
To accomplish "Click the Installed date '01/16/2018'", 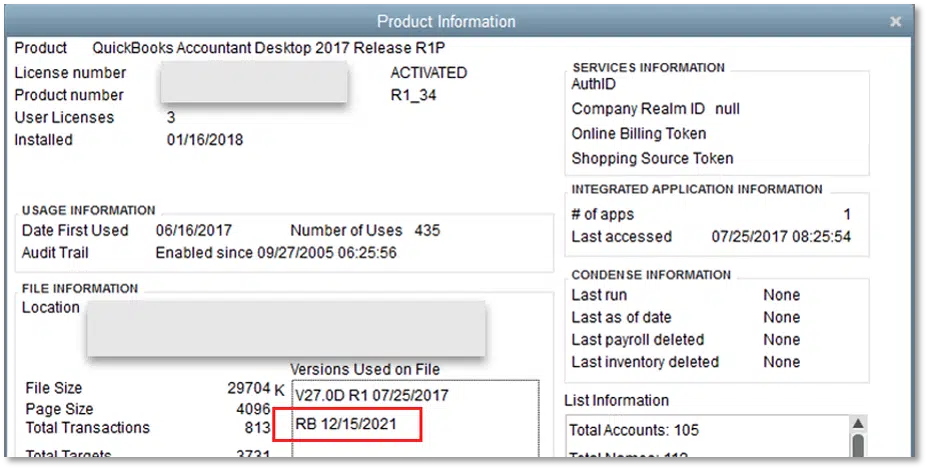I will 205,140.
